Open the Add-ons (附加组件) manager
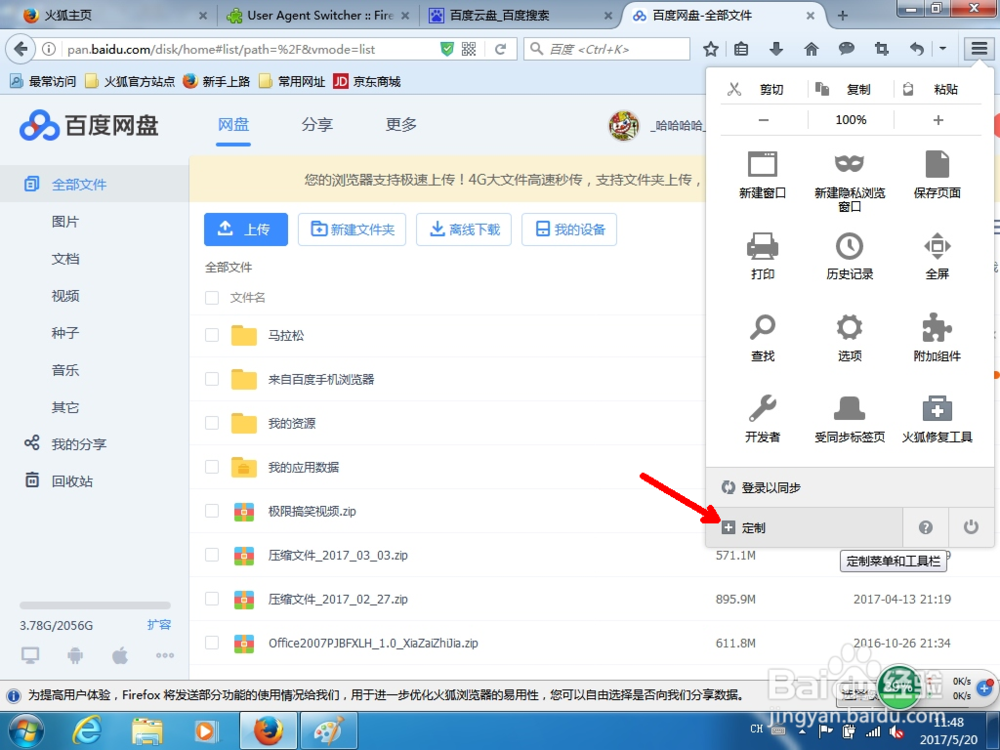This screenshot has height=750, width=1000. click(x=936, y=330)
